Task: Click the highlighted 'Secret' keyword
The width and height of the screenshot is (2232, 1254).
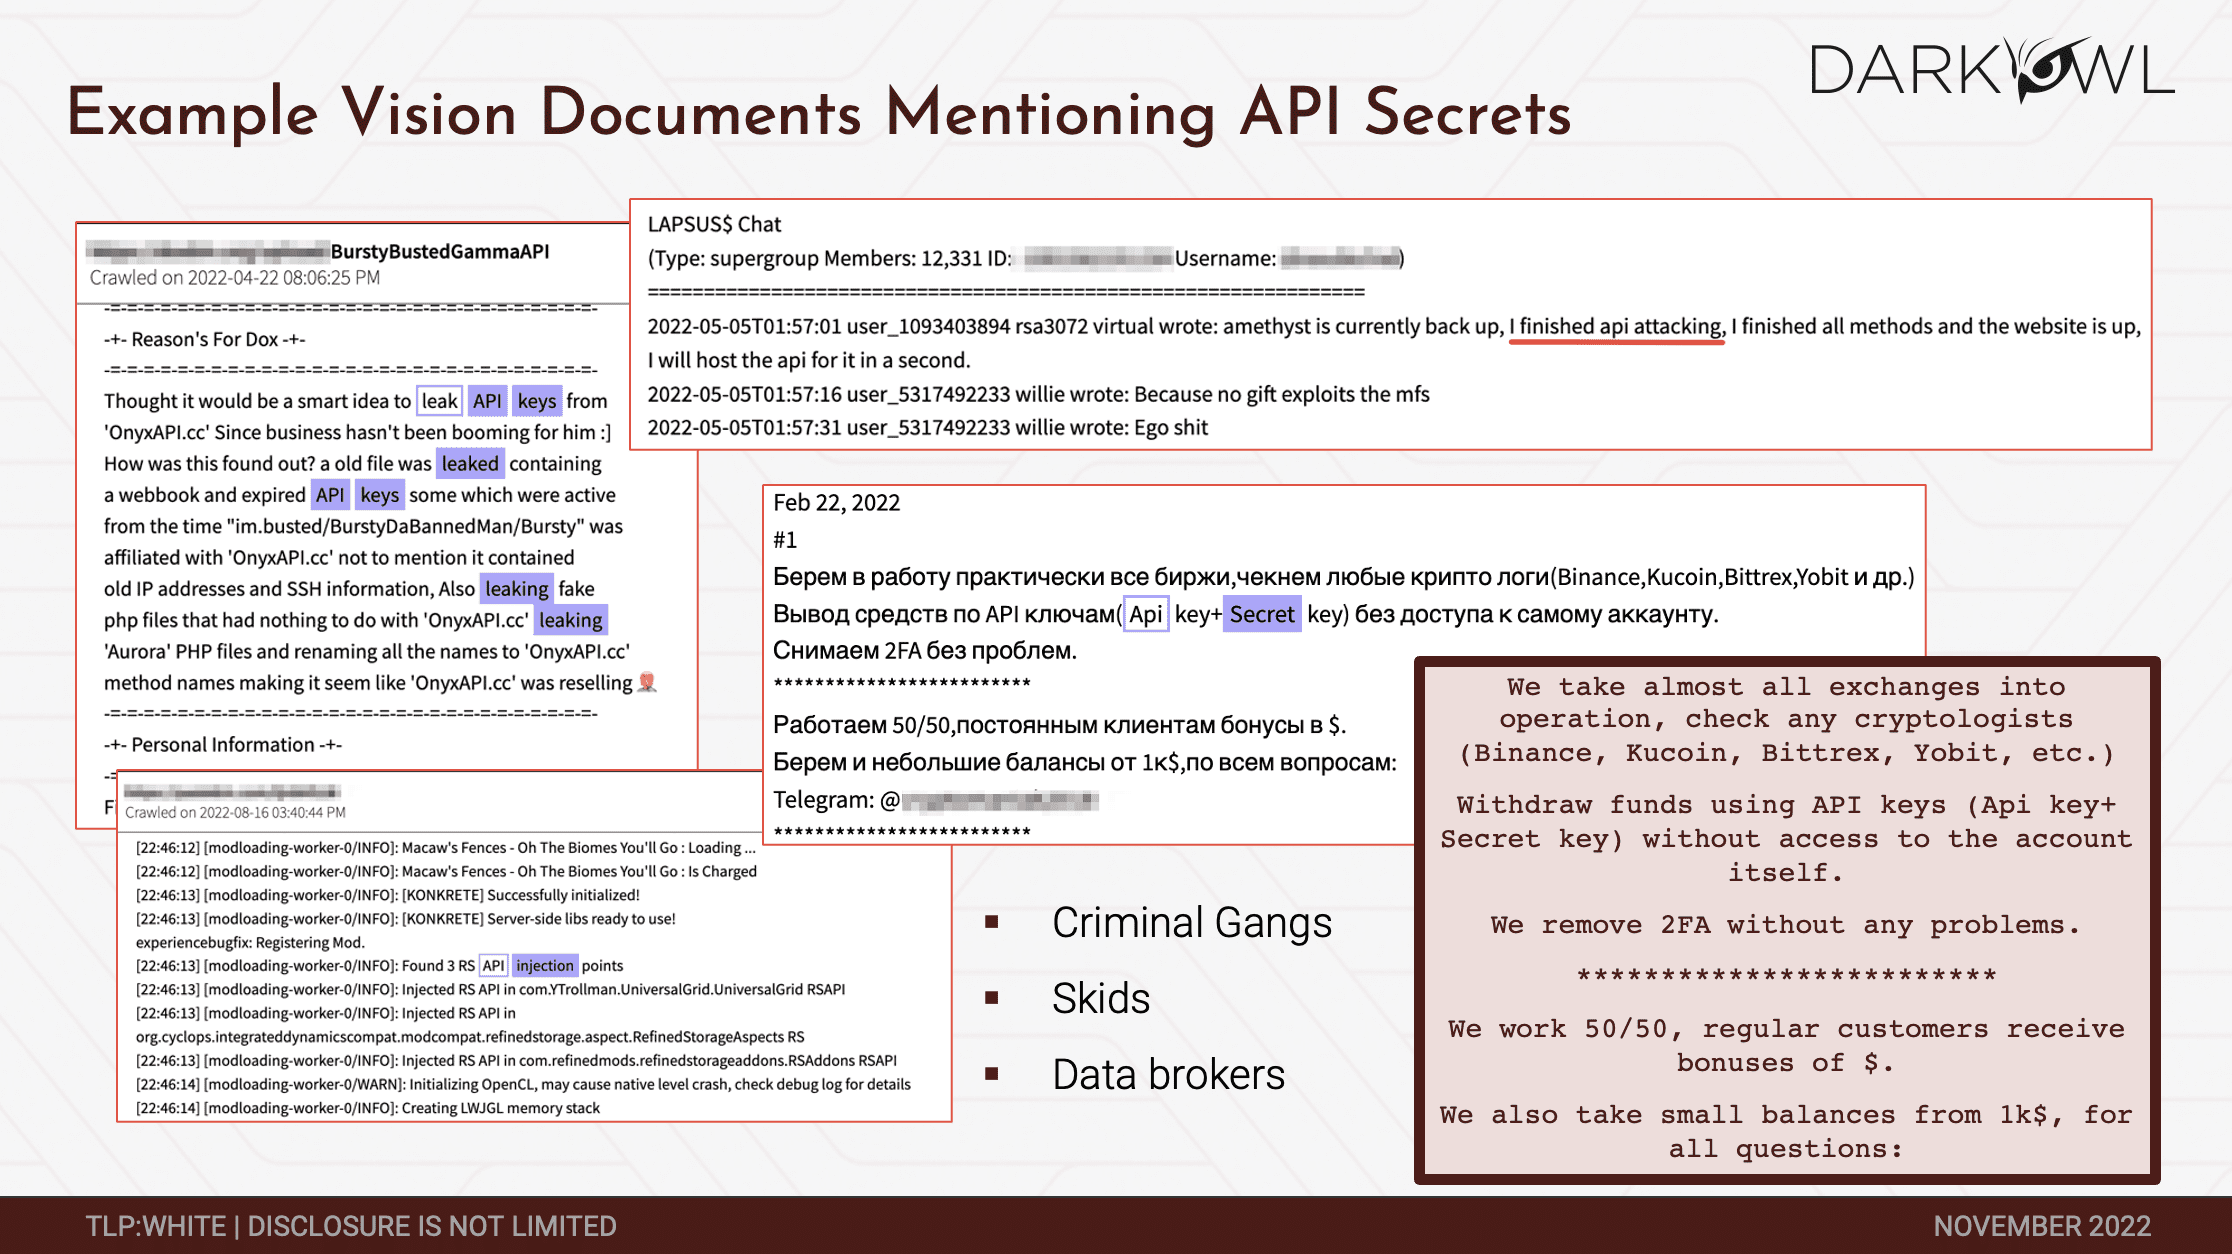Action: point(1262,614)
